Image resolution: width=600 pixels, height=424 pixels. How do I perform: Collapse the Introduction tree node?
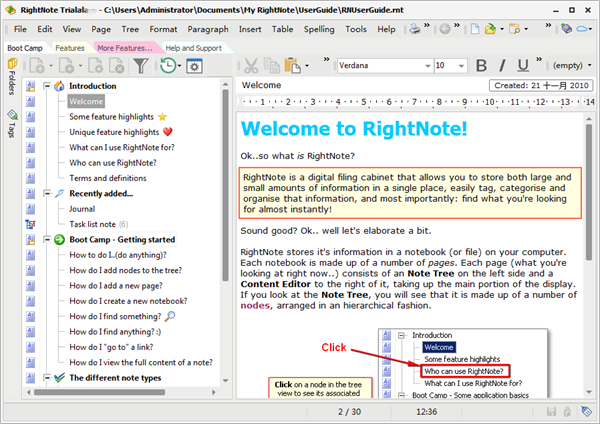click(x=47, y=86)
